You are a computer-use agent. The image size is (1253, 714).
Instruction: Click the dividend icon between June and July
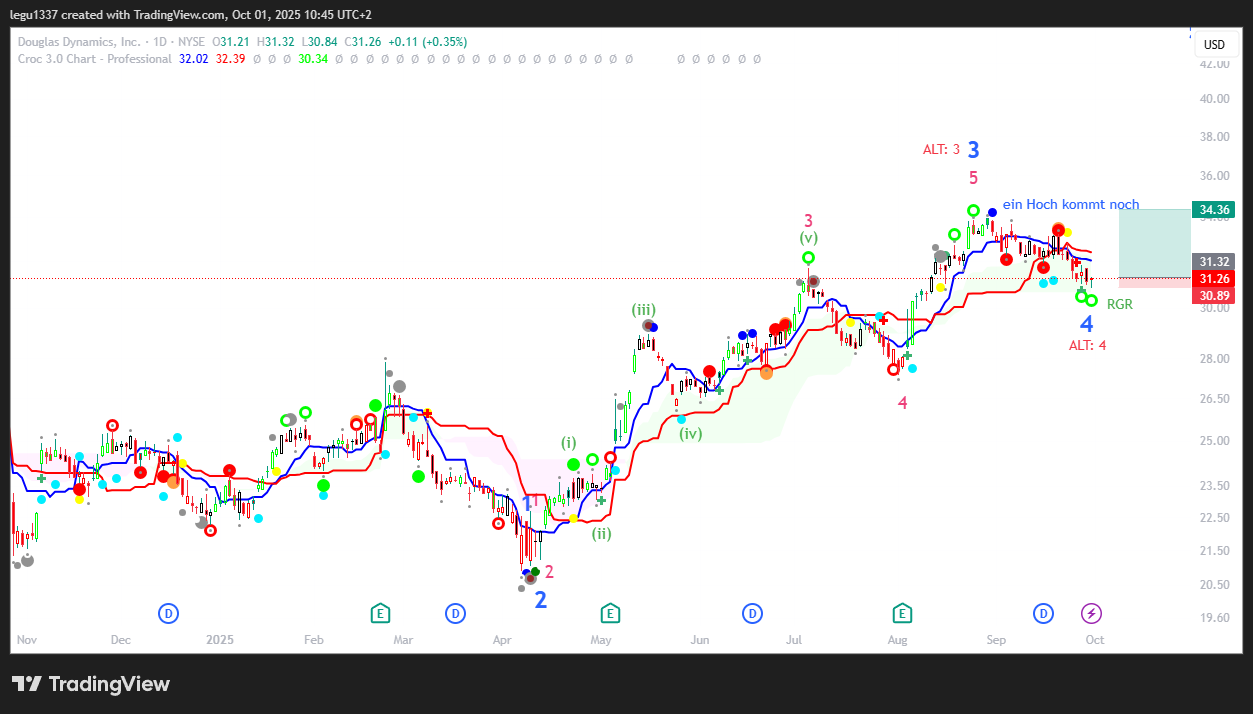click(752, 613)
